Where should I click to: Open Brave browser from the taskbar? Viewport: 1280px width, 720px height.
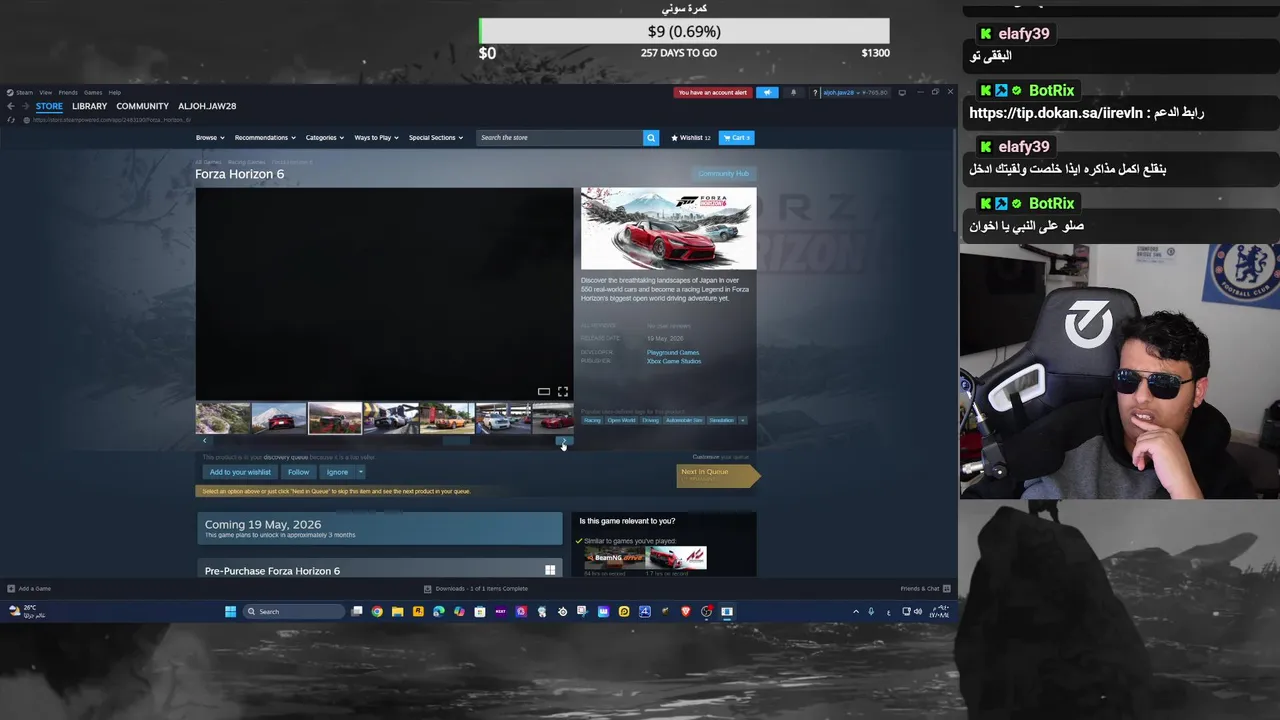(x=686, y=612)
